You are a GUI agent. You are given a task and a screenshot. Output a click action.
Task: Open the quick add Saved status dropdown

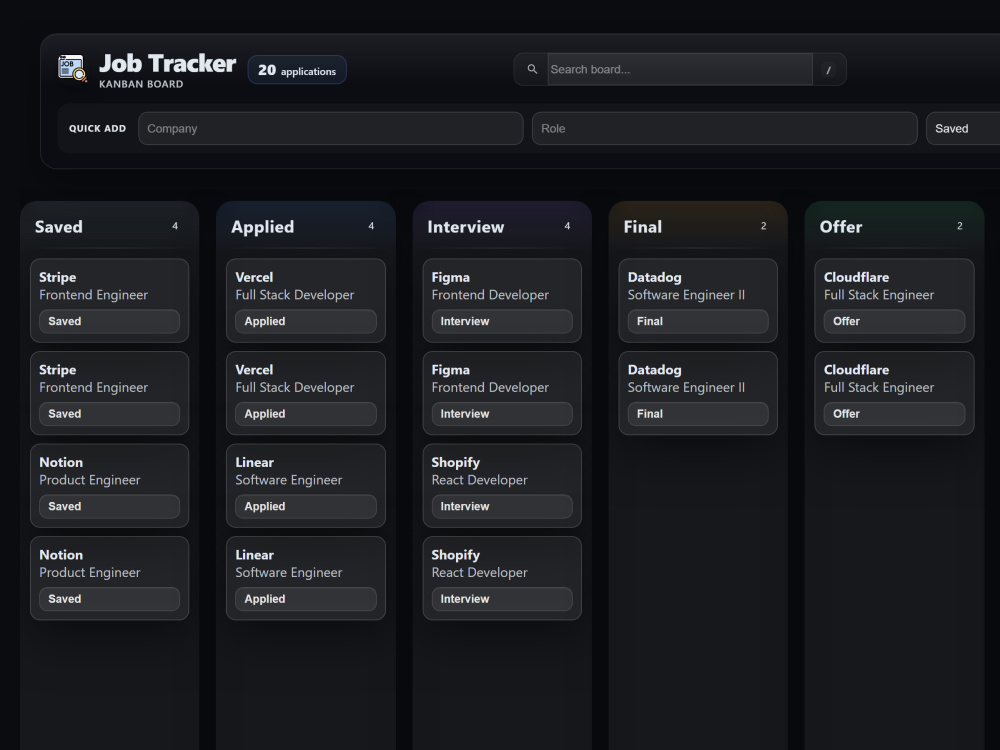tap(963, 128)
